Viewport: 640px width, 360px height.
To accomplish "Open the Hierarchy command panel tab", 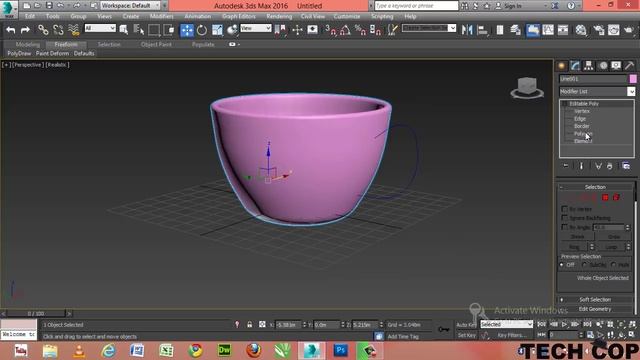I will (x=589, y=66).
